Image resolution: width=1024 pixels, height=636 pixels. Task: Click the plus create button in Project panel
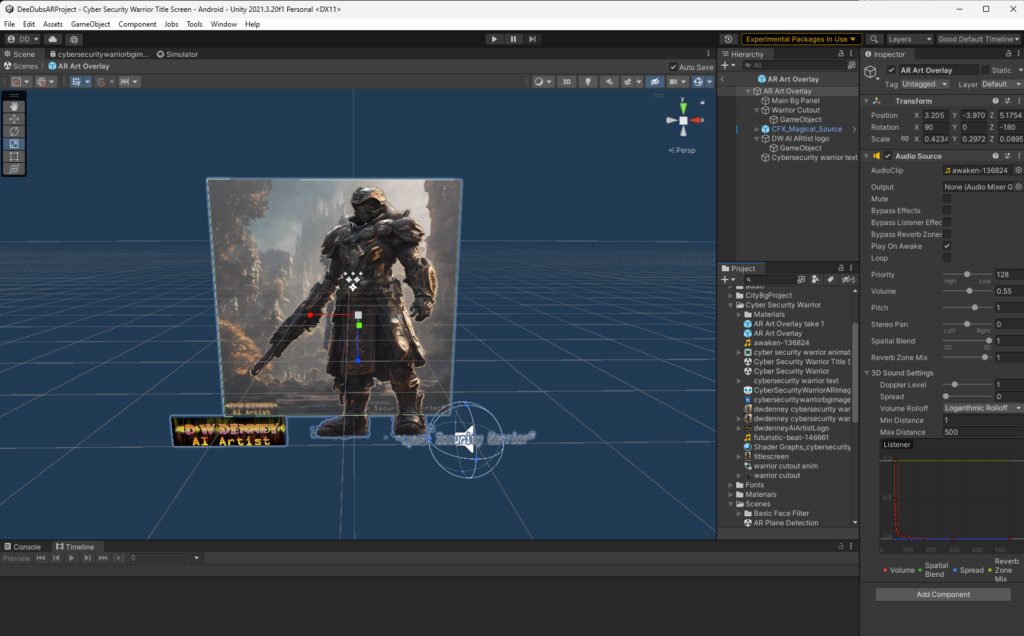click(x=725, y=279)
